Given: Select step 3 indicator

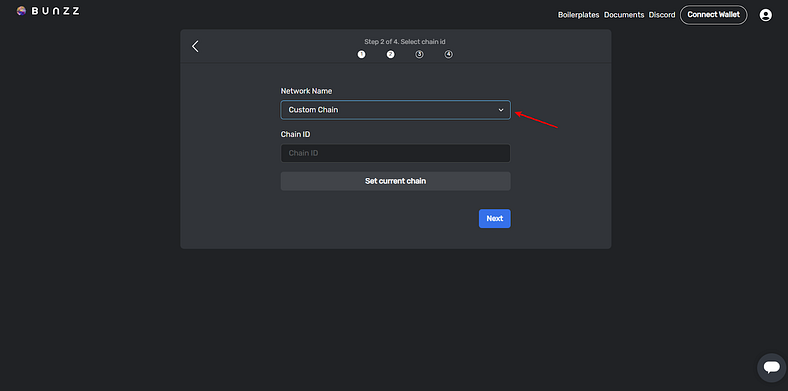Looking at the screenshot, I should click(419, 54).
